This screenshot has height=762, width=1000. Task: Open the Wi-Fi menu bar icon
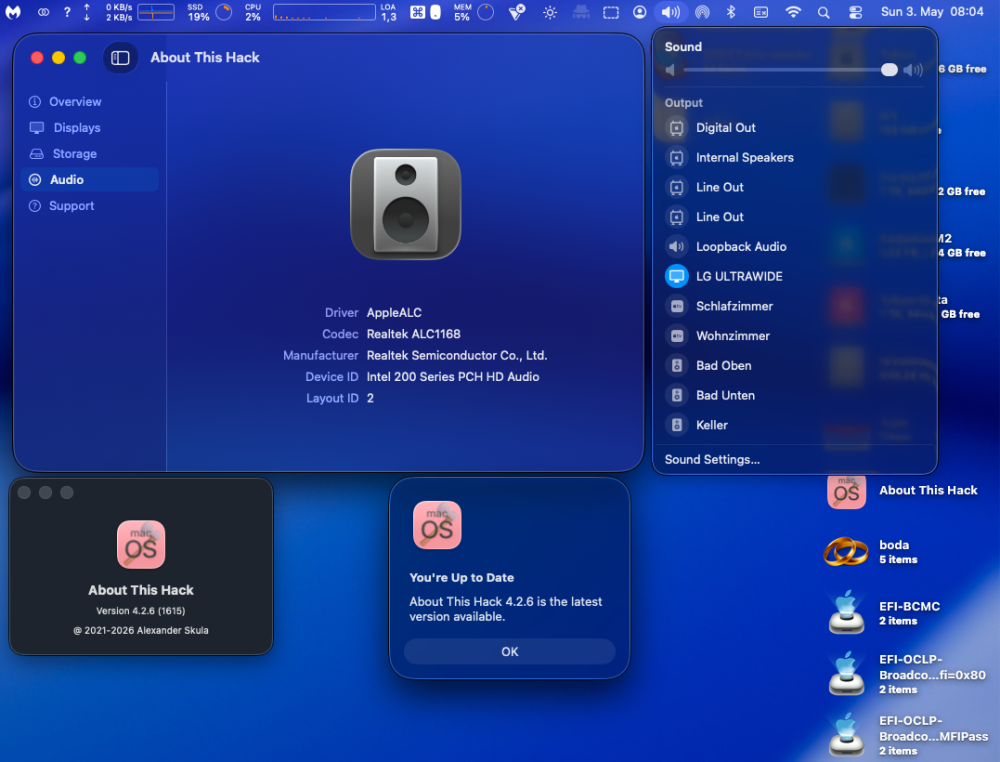click(793, 12)
